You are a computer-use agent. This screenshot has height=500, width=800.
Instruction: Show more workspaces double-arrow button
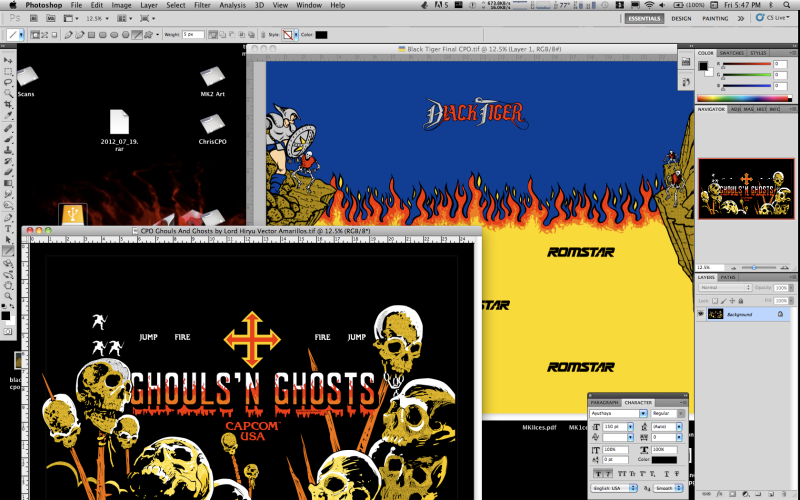pos(740,18)
